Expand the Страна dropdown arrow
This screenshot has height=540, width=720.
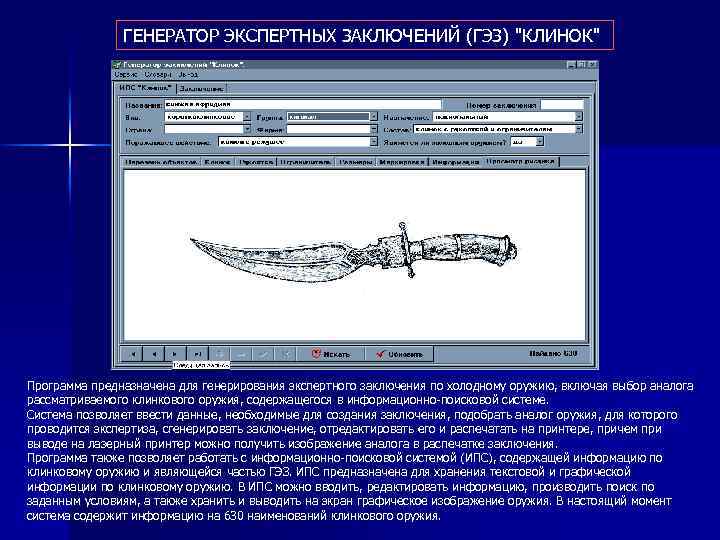pos(247,129)
